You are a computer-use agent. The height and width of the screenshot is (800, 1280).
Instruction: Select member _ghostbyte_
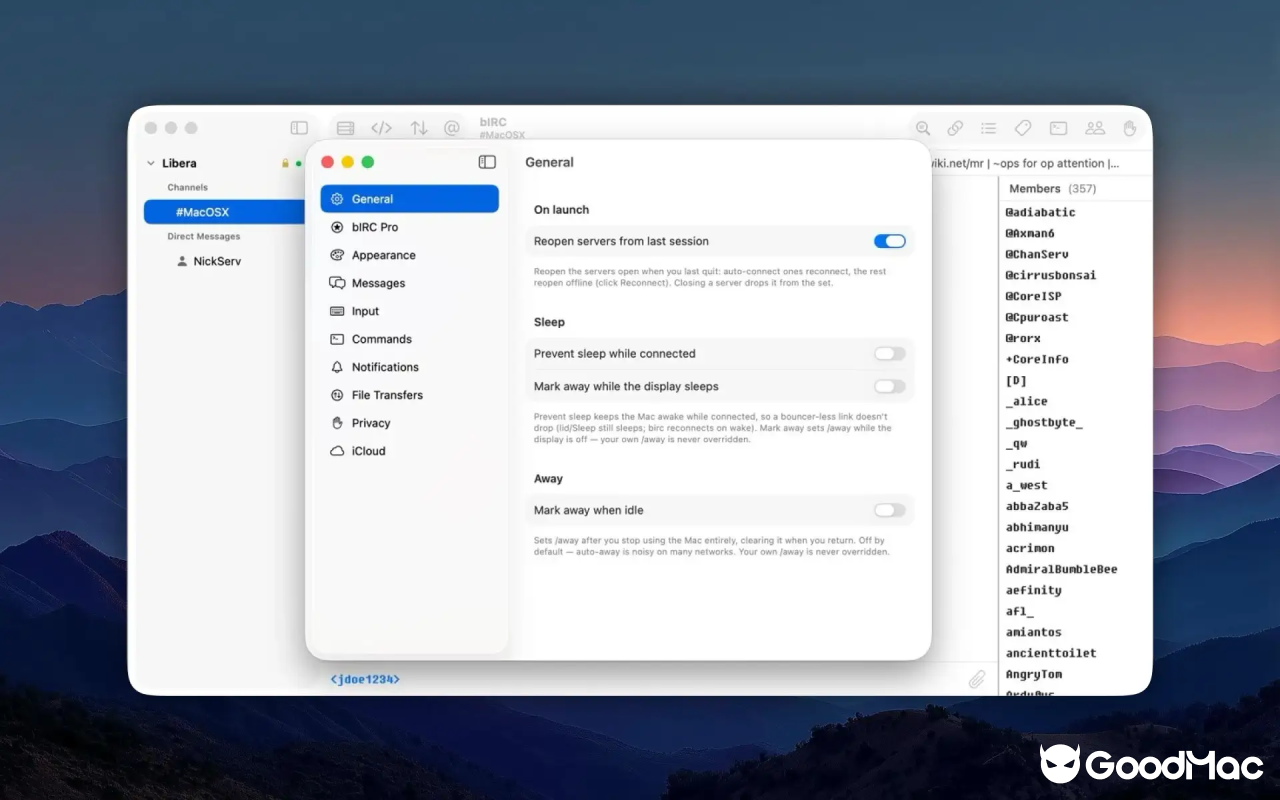[x=1044, y=422]
